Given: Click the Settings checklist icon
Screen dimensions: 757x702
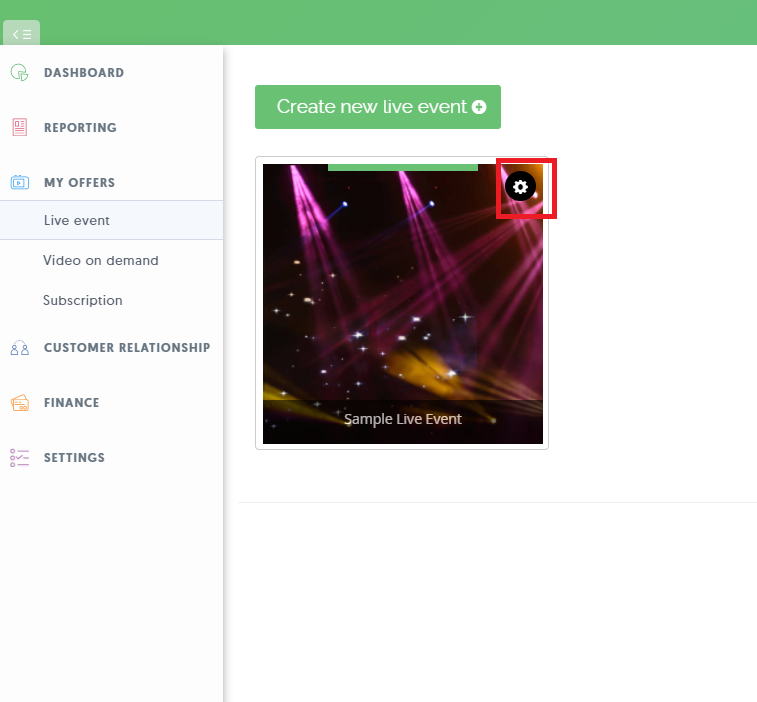Looking at the screenshot, I should click(x=19, y=458).
